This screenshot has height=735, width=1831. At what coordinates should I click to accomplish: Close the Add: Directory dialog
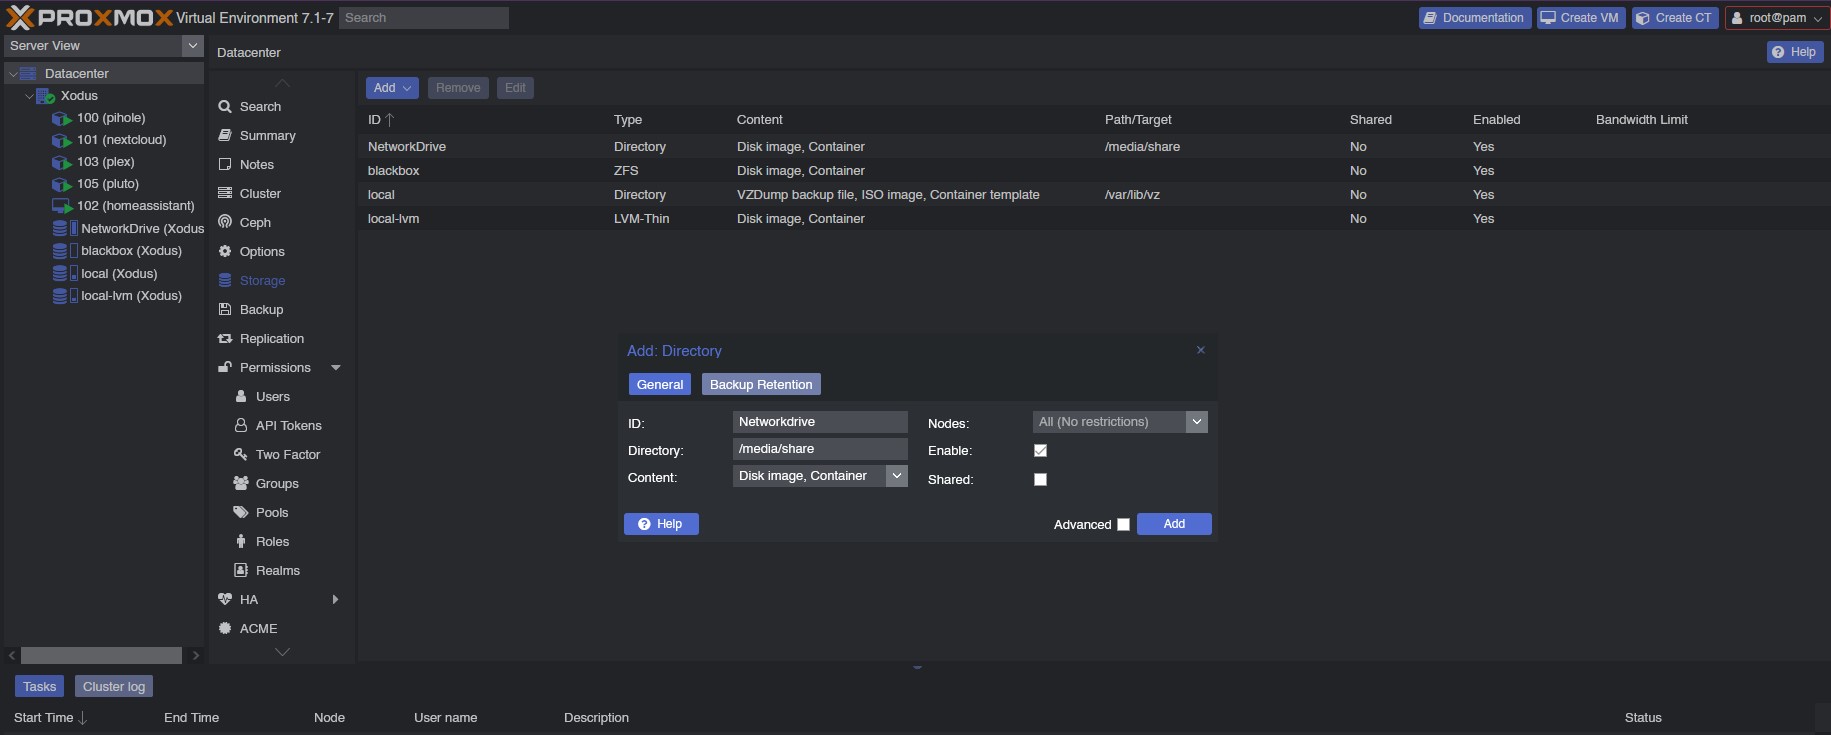[x=1201, y=350]
